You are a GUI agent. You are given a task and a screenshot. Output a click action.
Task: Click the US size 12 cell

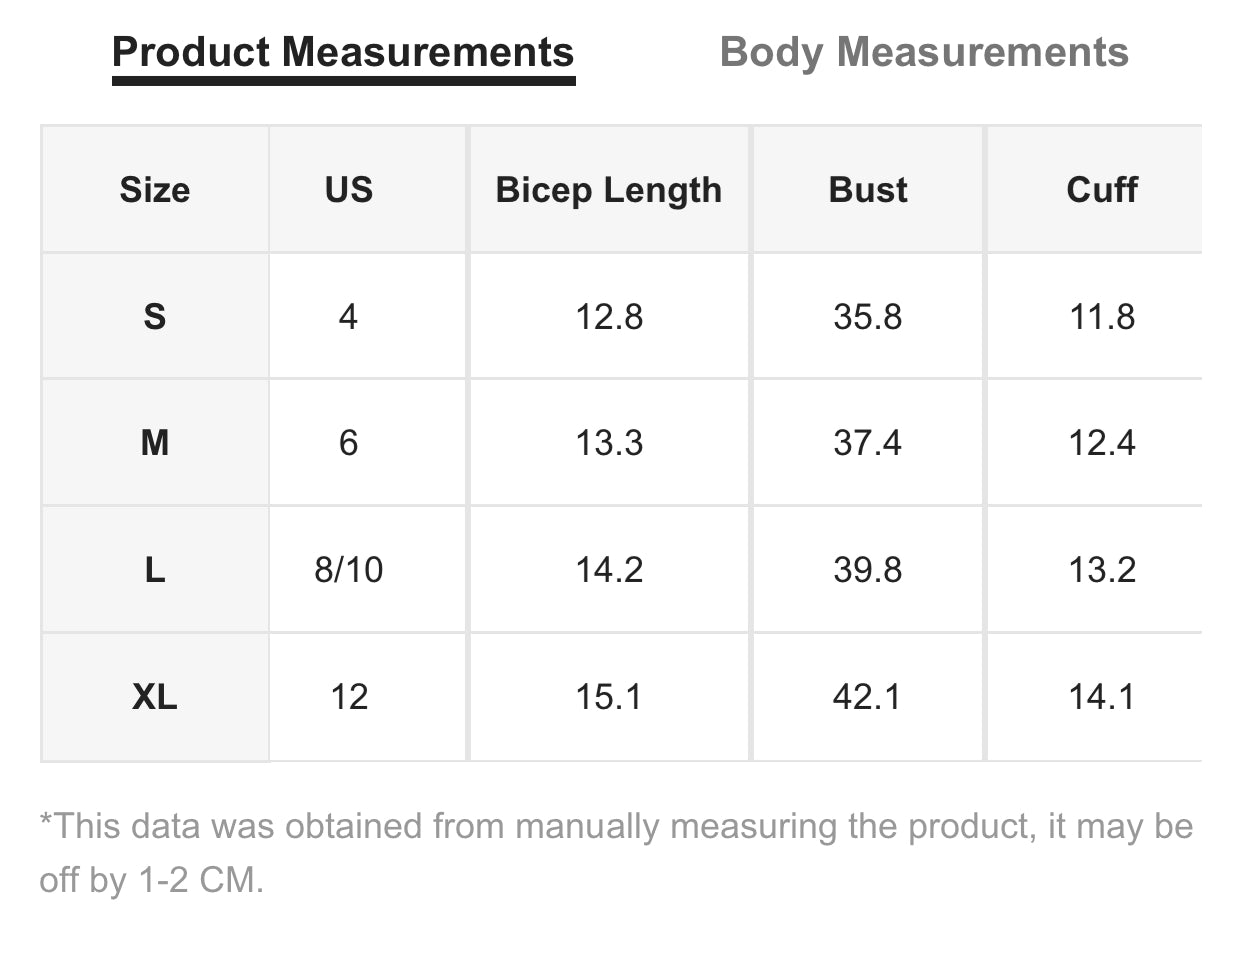pyautogui.click(x=348, y=697)
